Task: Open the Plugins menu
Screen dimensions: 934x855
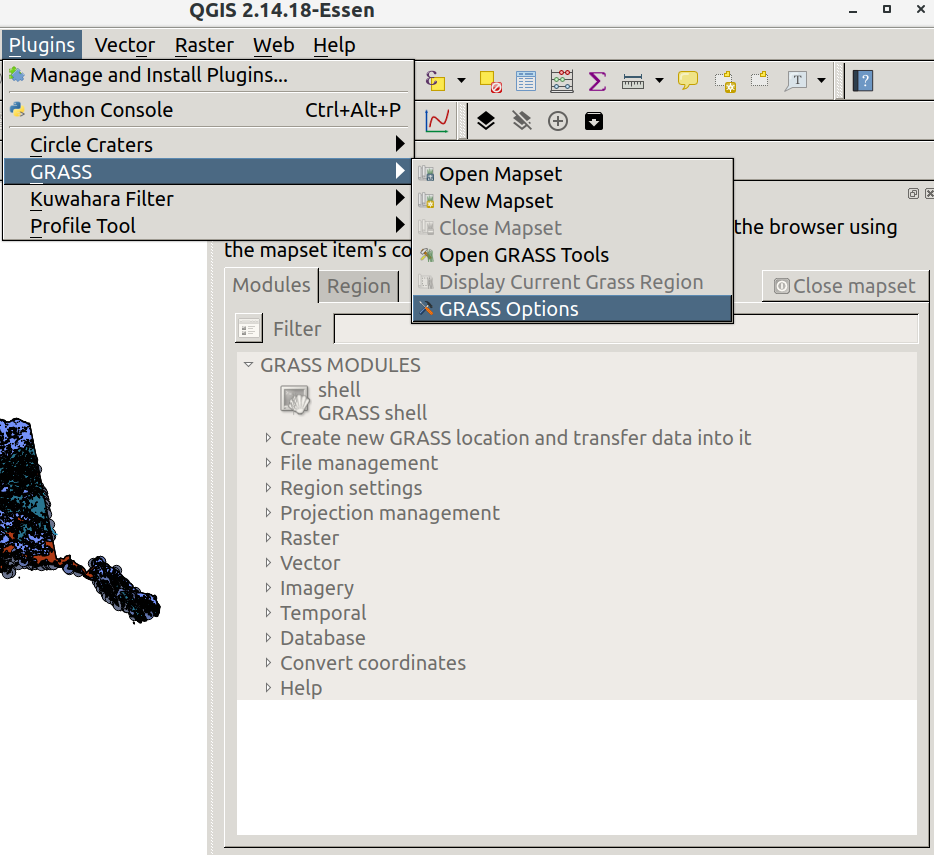Action: (42, 45)
